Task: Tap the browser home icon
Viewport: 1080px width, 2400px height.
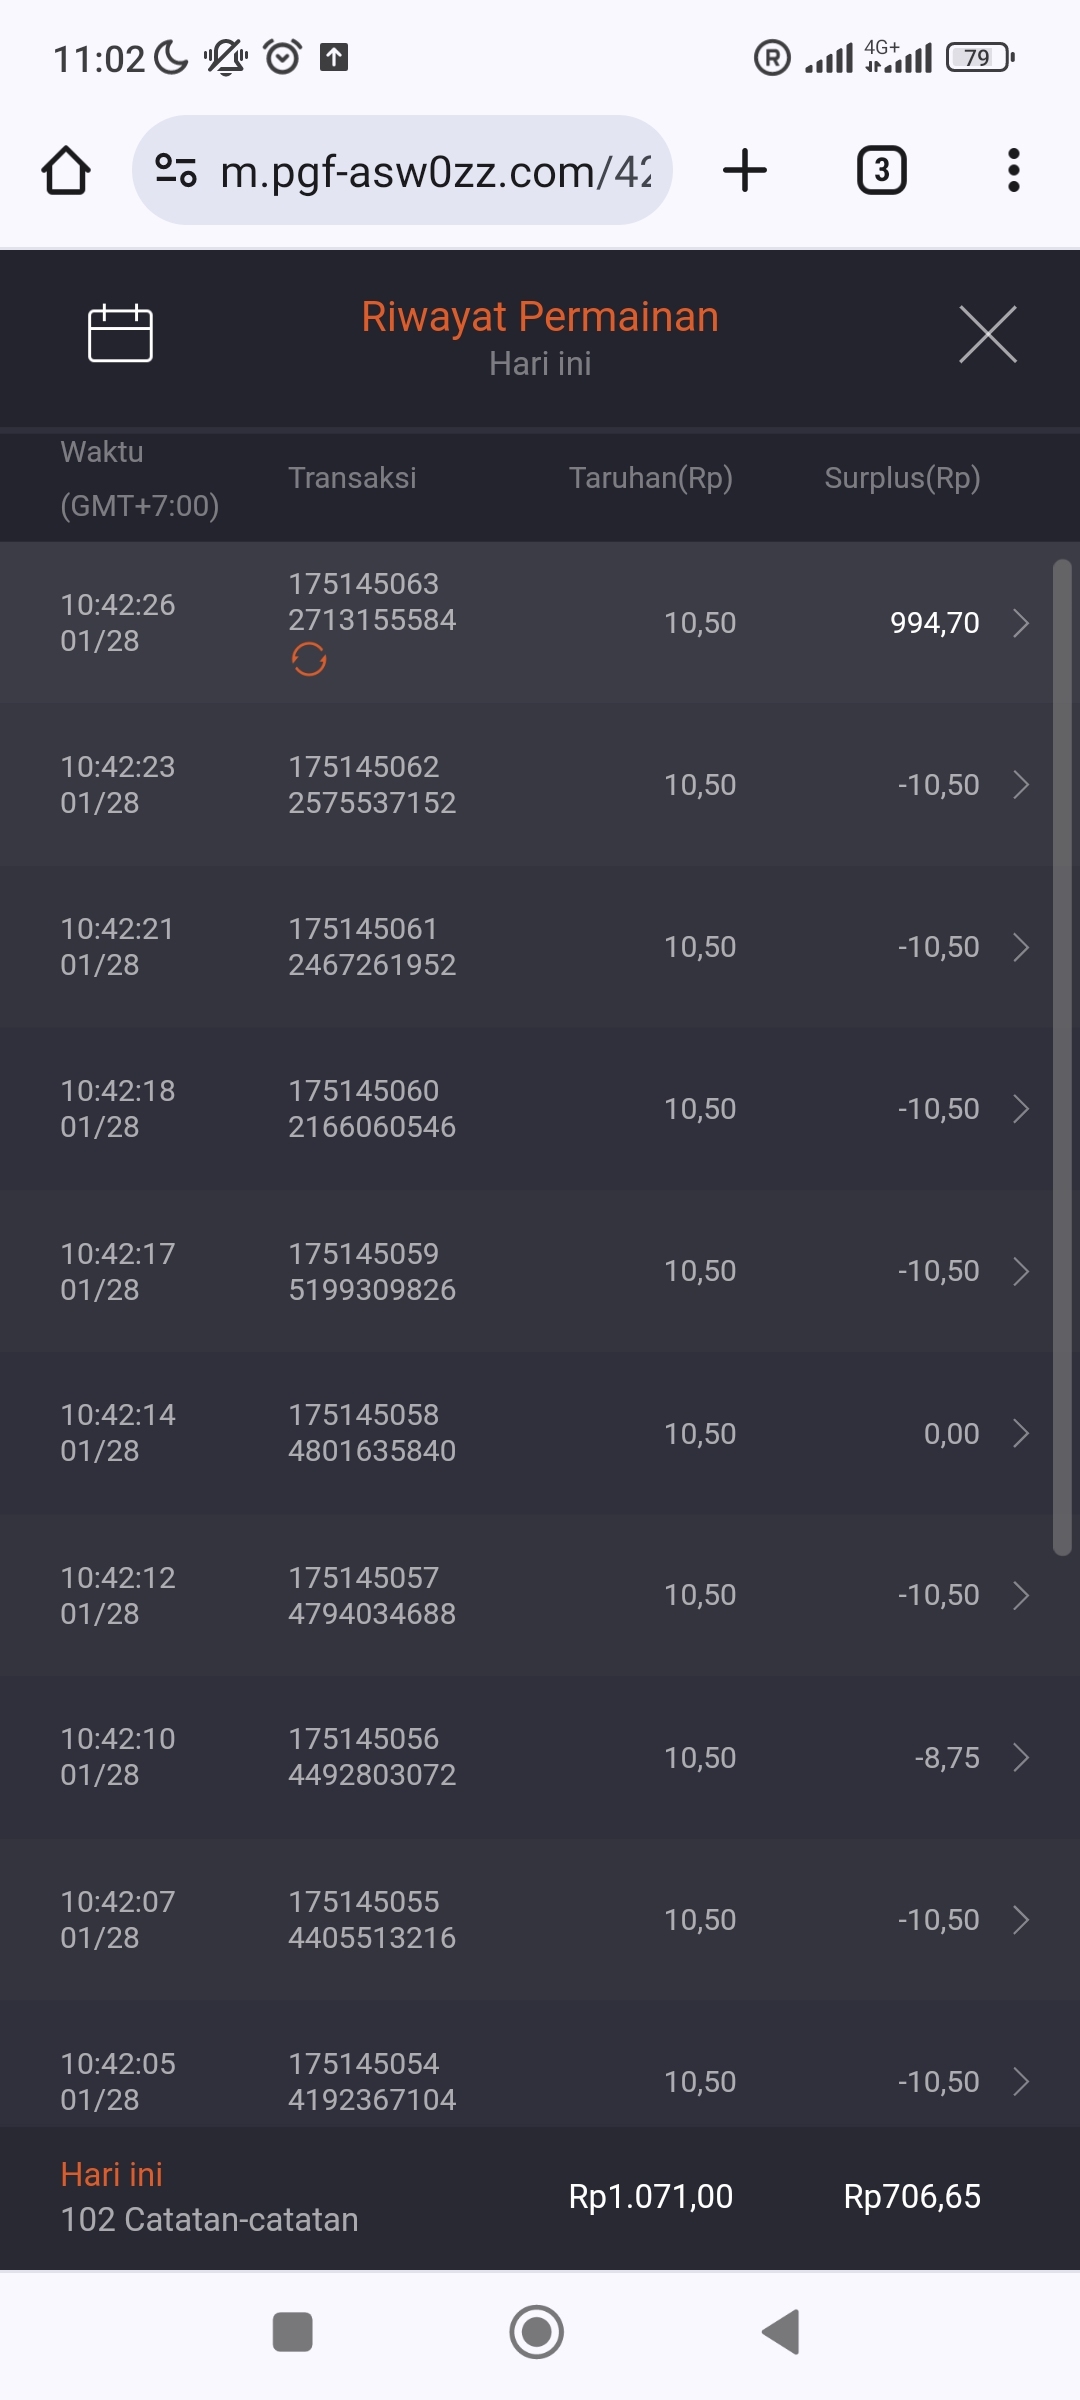Action: point(66,170)
